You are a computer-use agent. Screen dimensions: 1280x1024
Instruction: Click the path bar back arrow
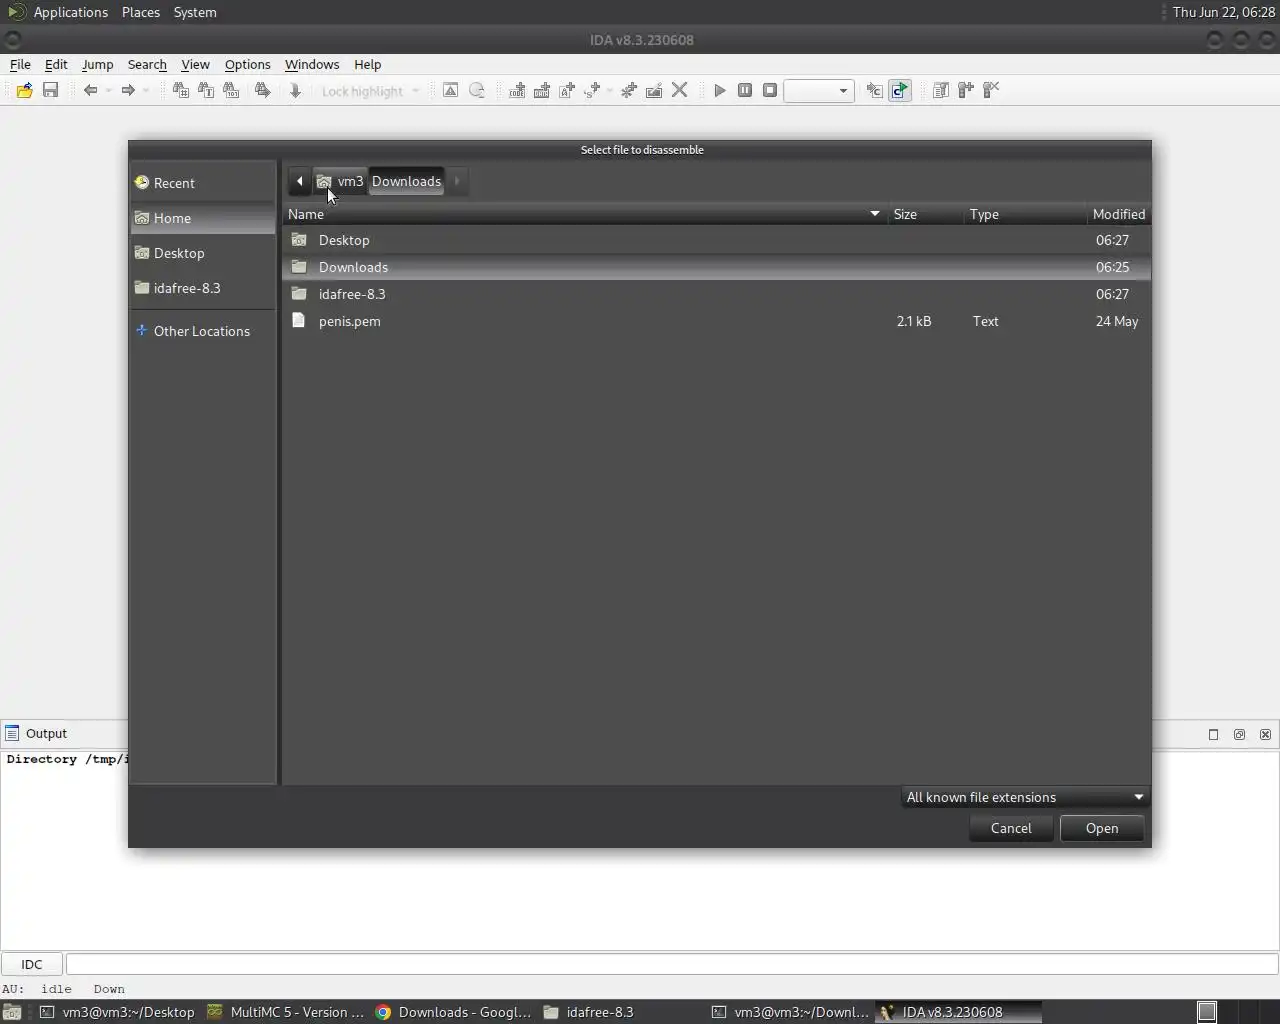point(299,181)
